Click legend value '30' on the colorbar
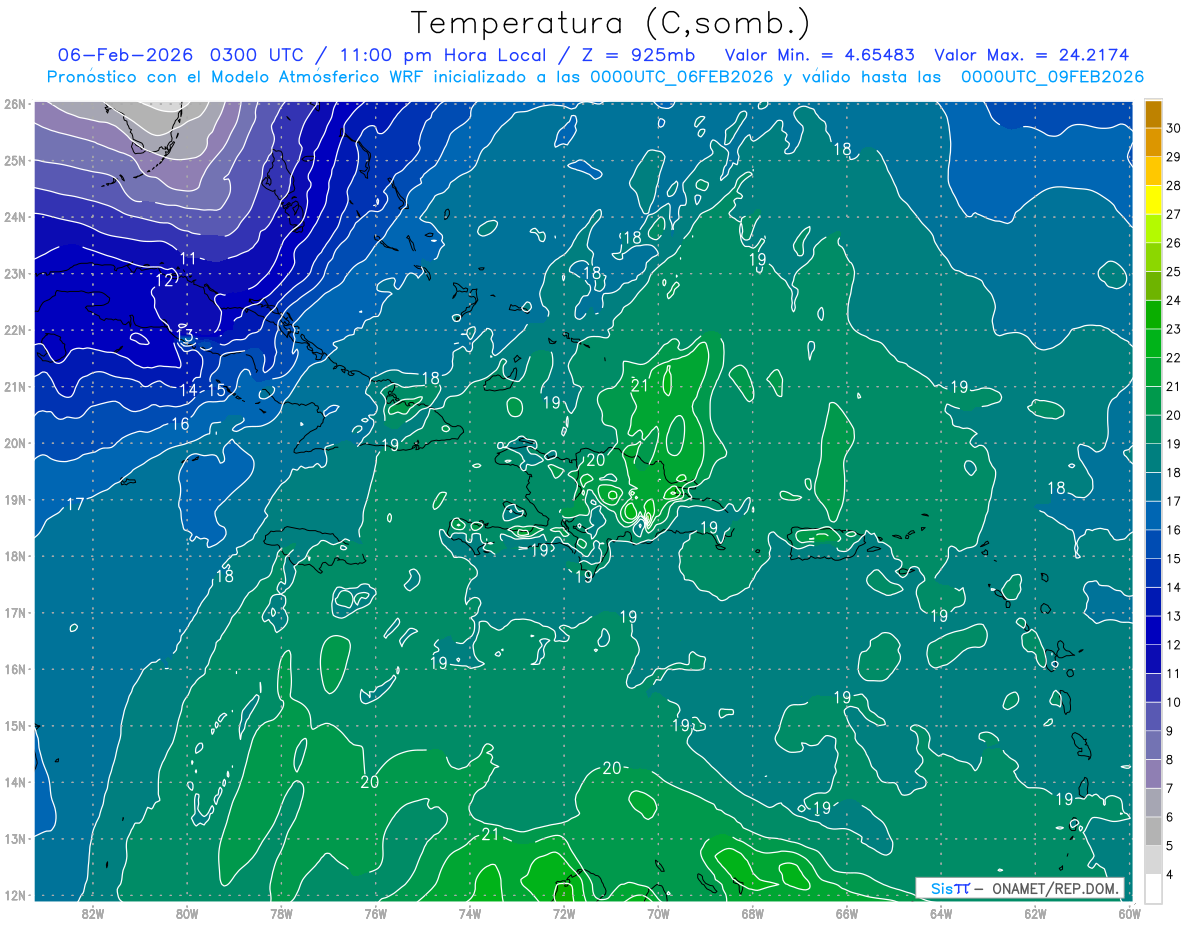Screen dimensions: 1200x927 [x=1174, y=128]
